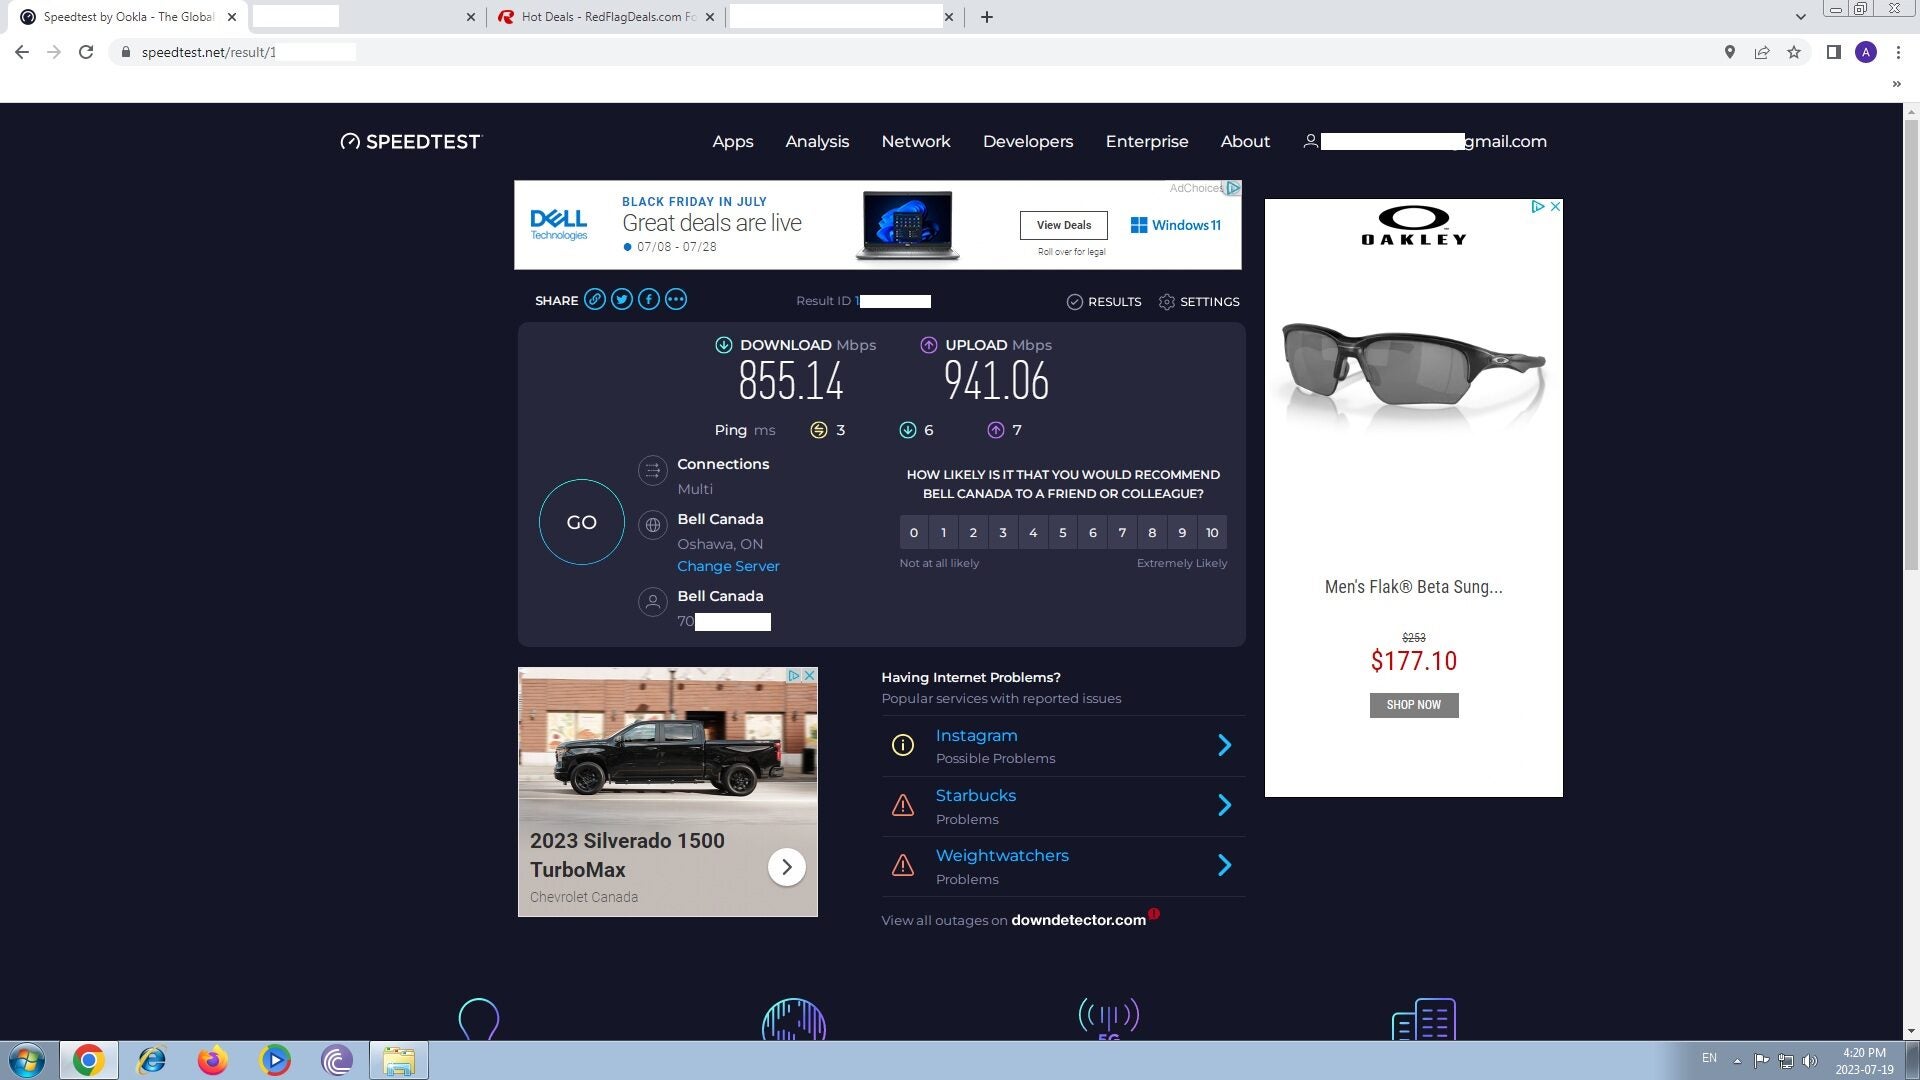1920x1080 pixels.
Task: Start a new test with GO
Action: point(582,522)
